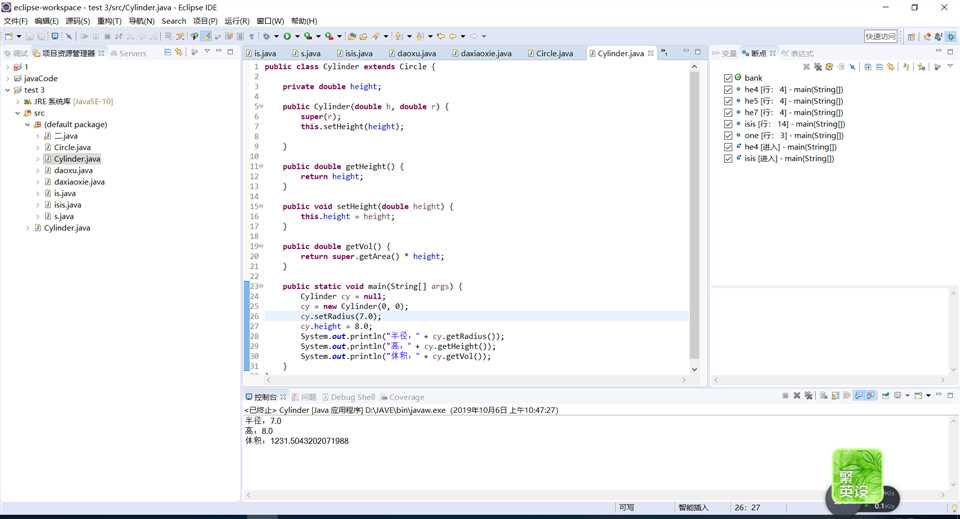The image size is (960, 519).
Task: Click the Open Perspective icon
Action: 912,37
